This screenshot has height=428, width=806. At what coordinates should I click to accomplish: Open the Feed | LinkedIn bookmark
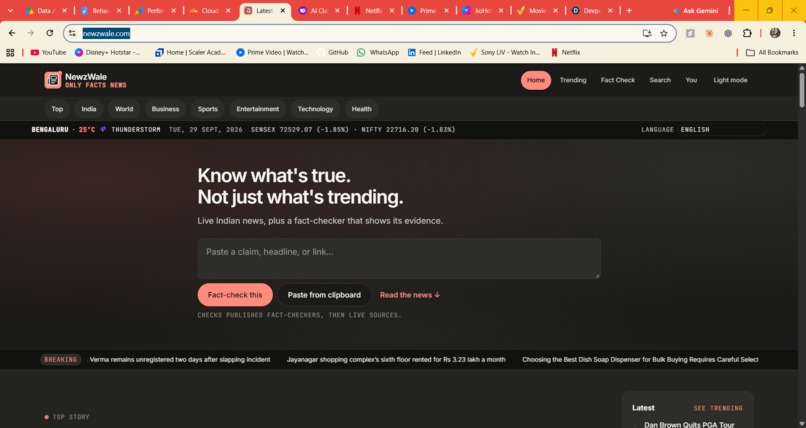click(434, 52)
